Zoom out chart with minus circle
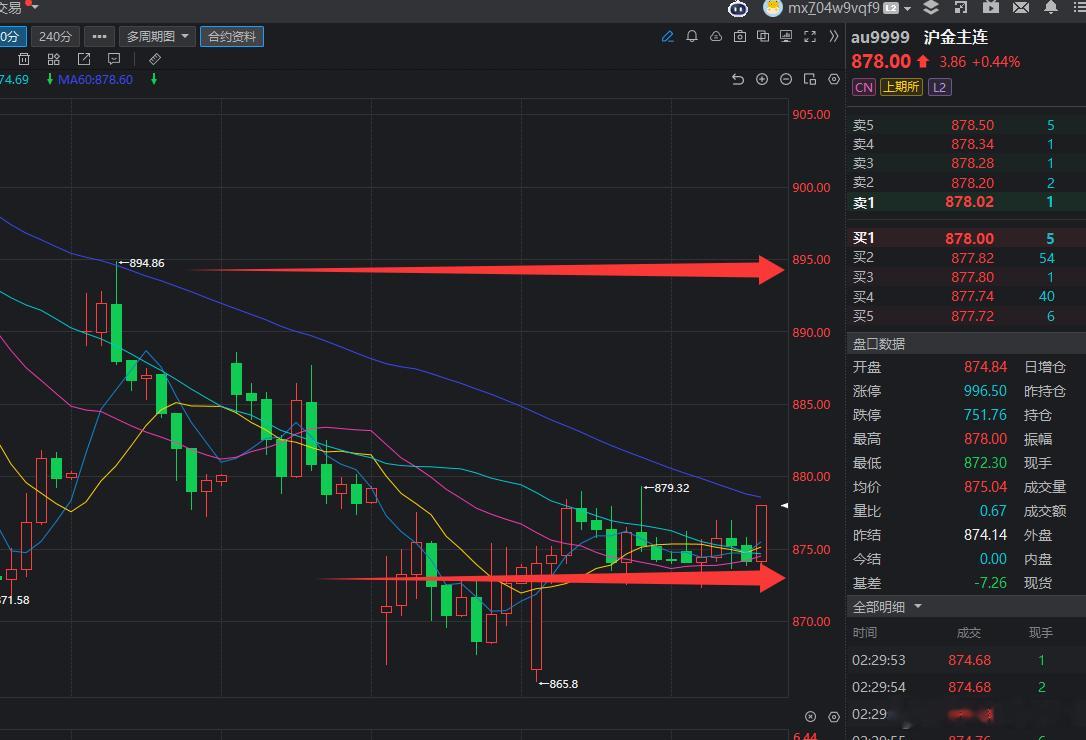 tap(786, 80)
